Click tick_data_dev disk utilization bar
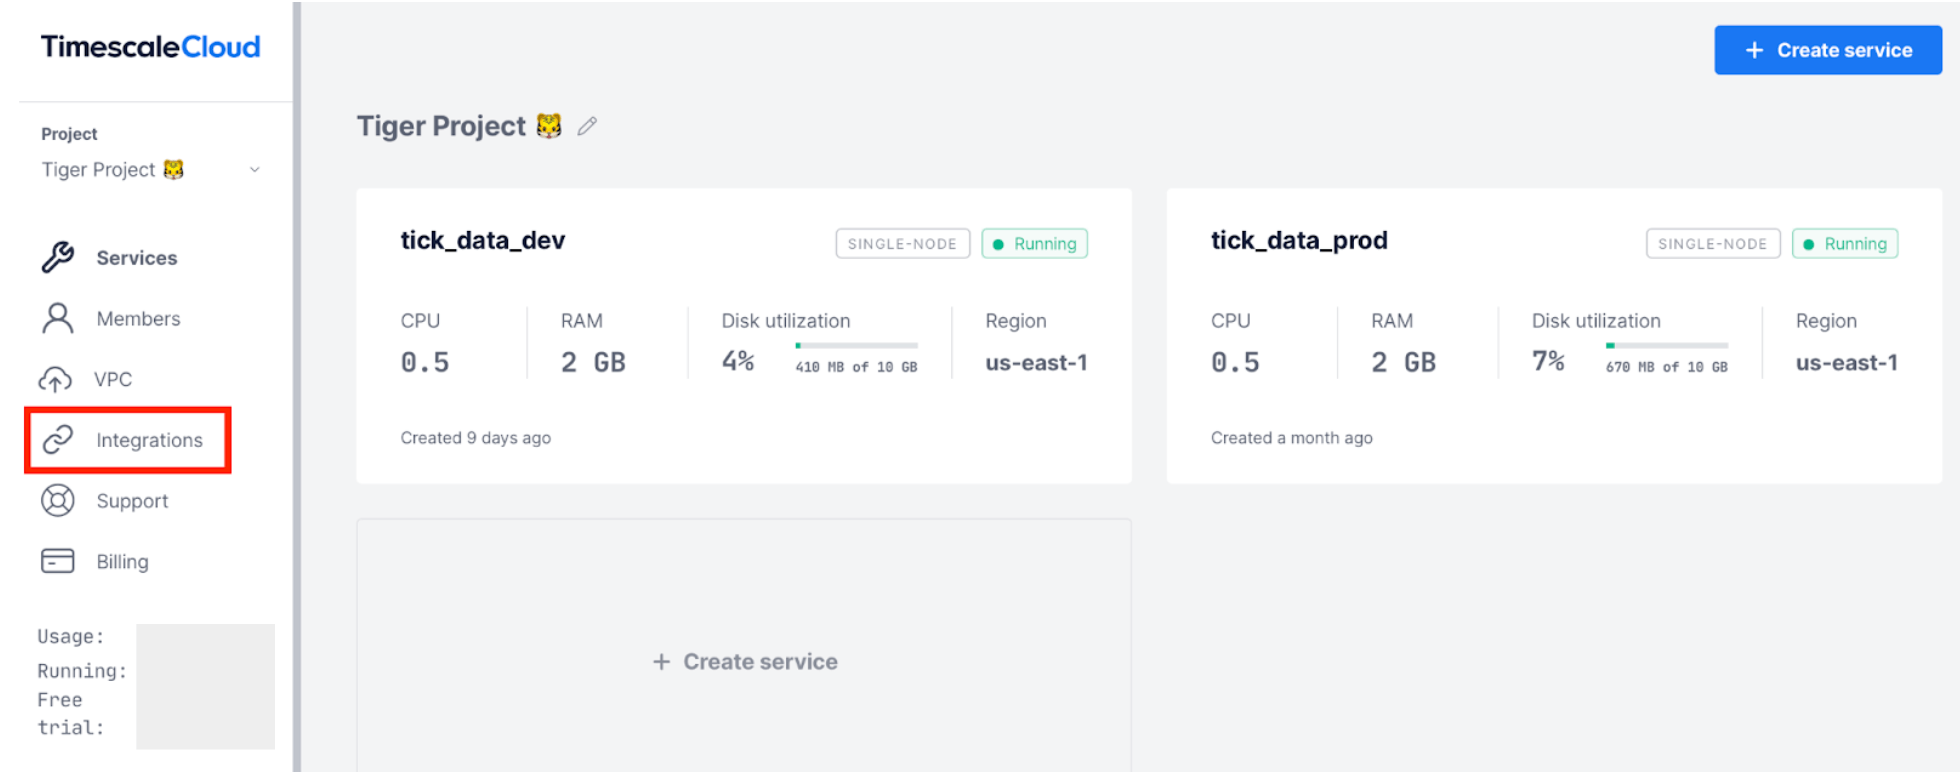 (x=856, y=346)
